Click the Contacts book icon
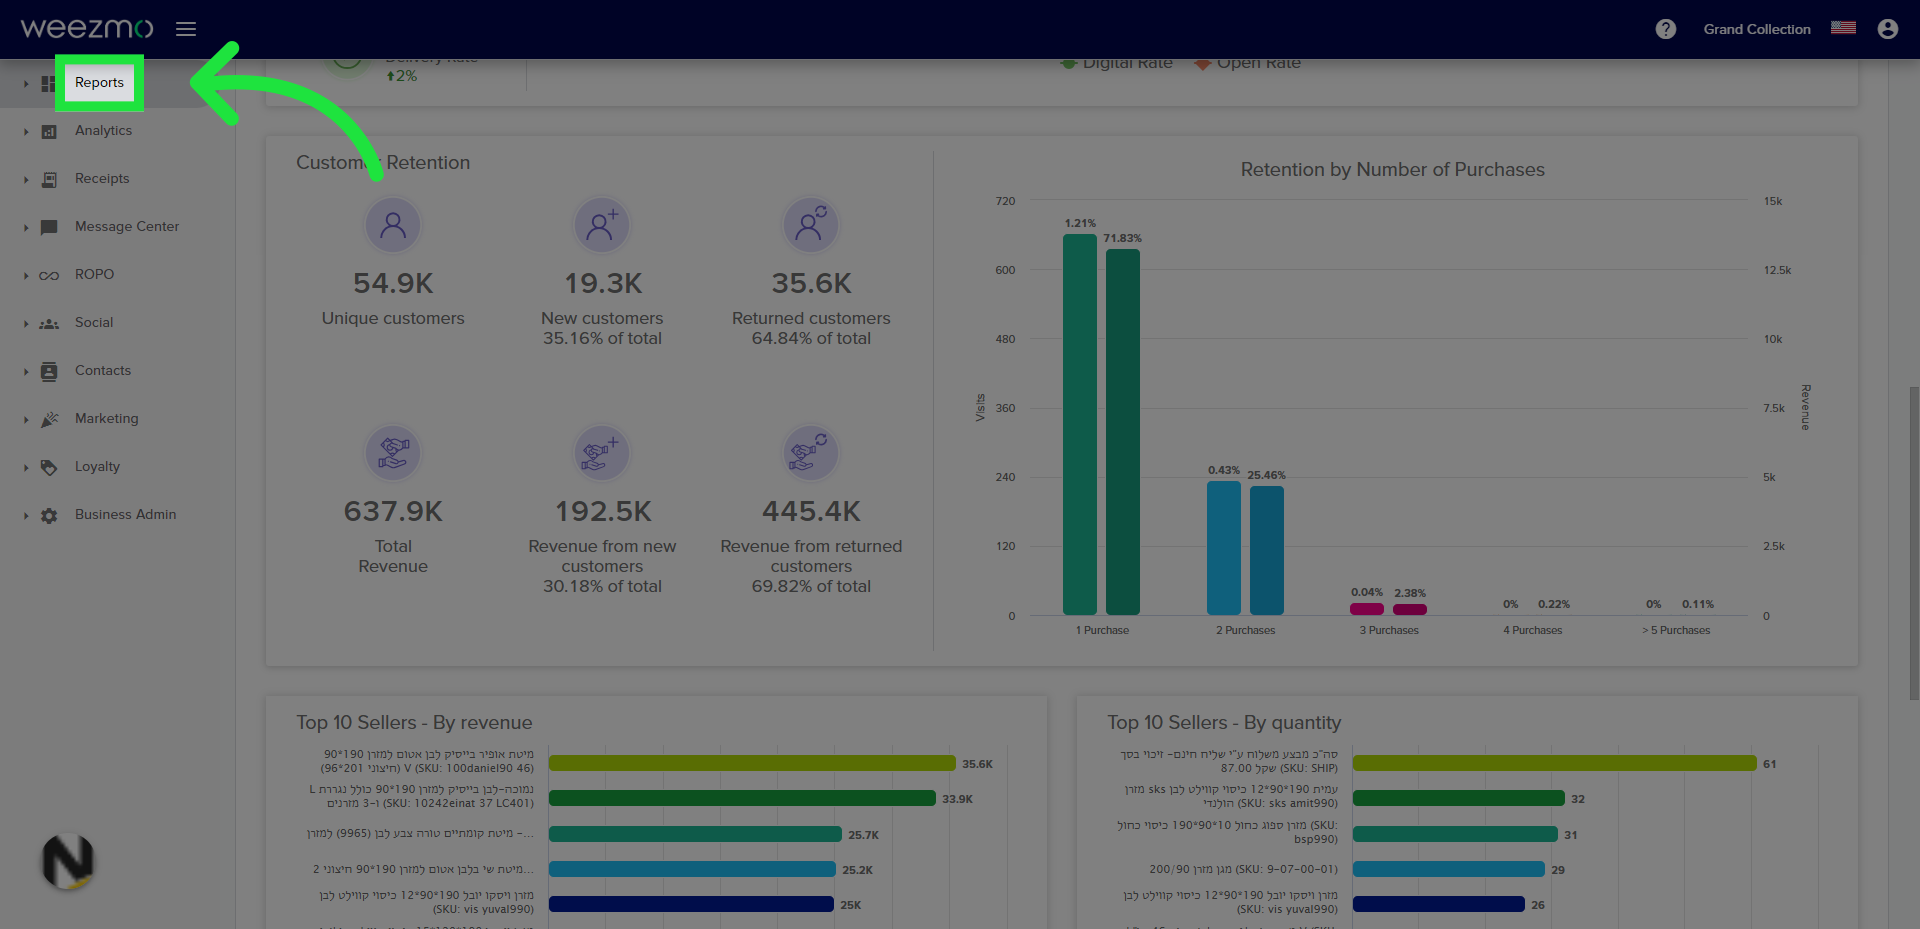 click(49, 372)
